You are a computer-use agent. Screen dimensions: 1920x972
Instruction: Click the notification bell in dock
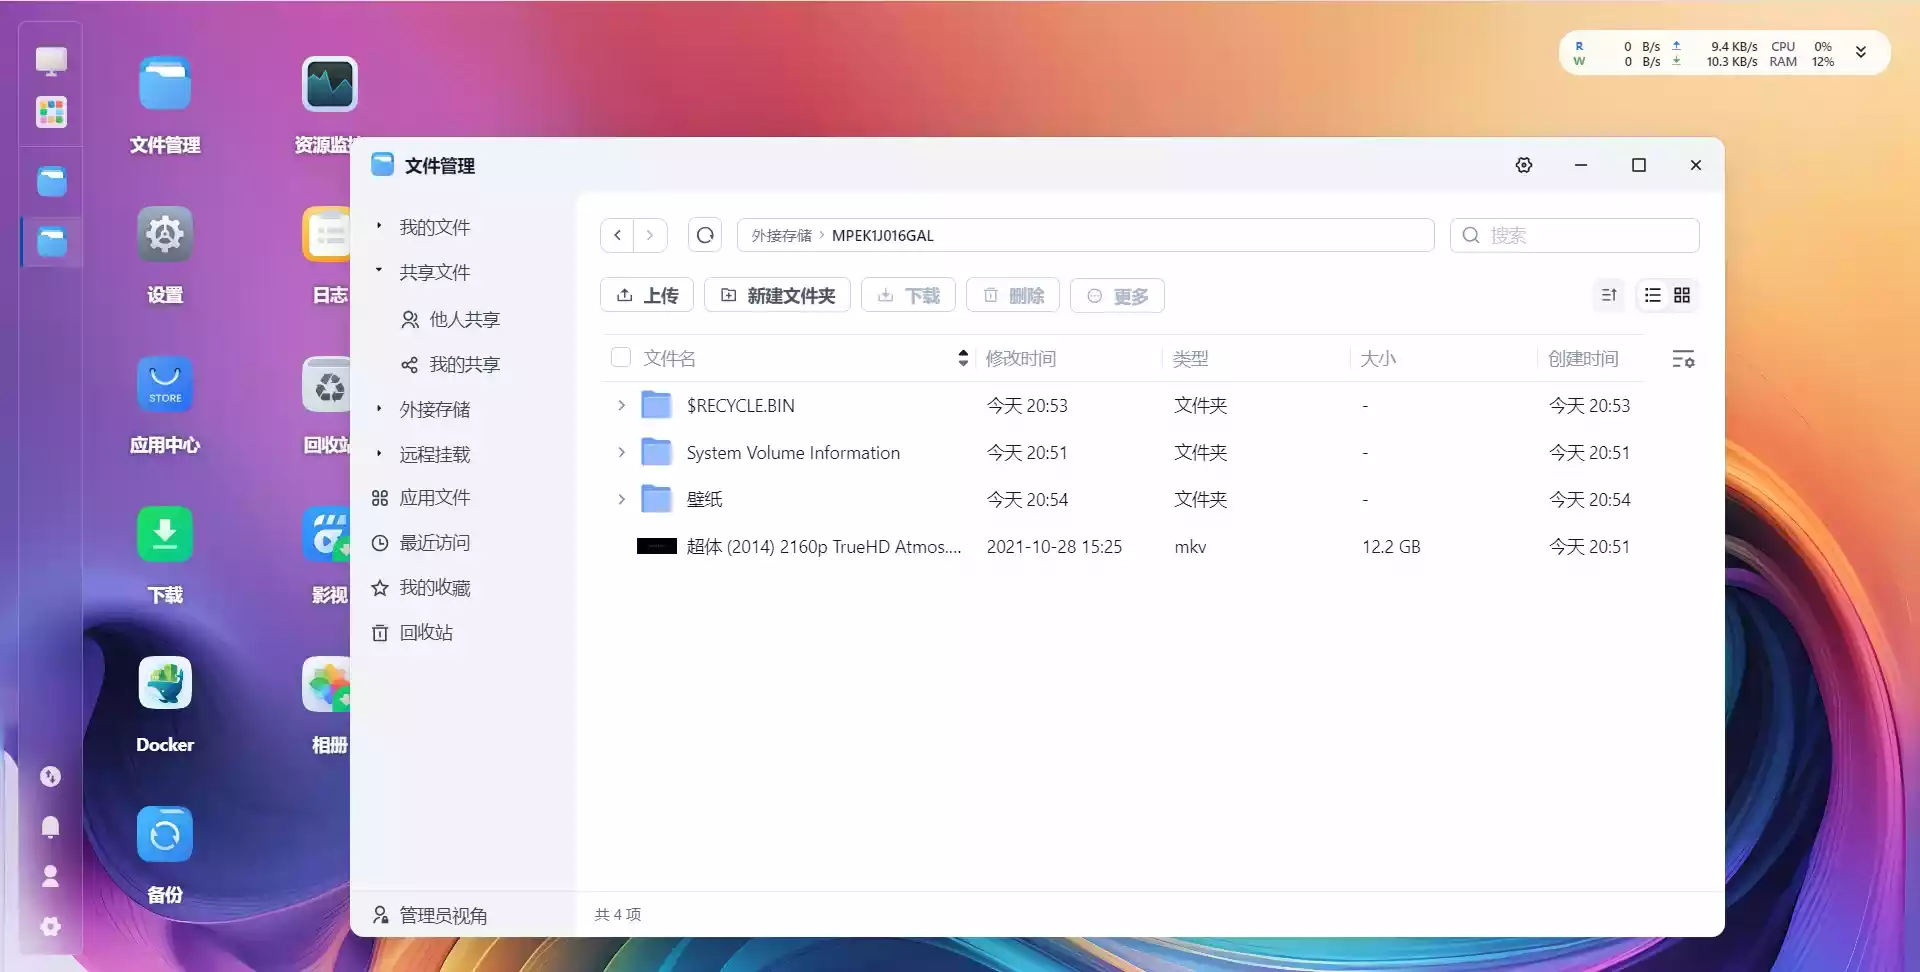pyautogui.click(x=50, y=827)
